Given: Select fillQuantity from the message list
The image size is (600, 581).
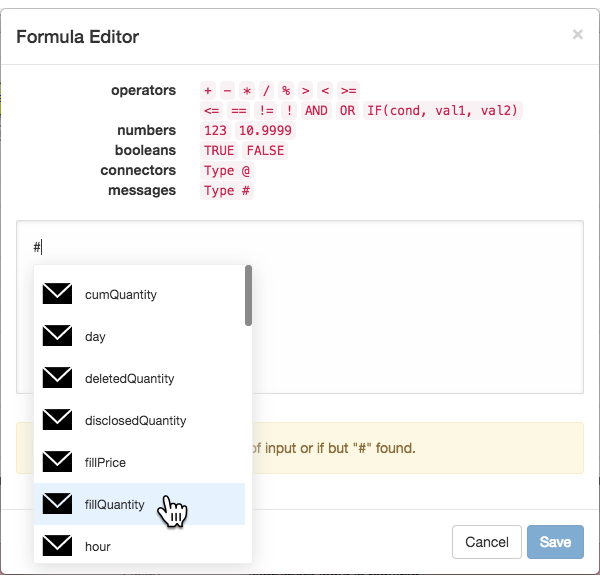Looking at the screenshot, I should point(139,504).
